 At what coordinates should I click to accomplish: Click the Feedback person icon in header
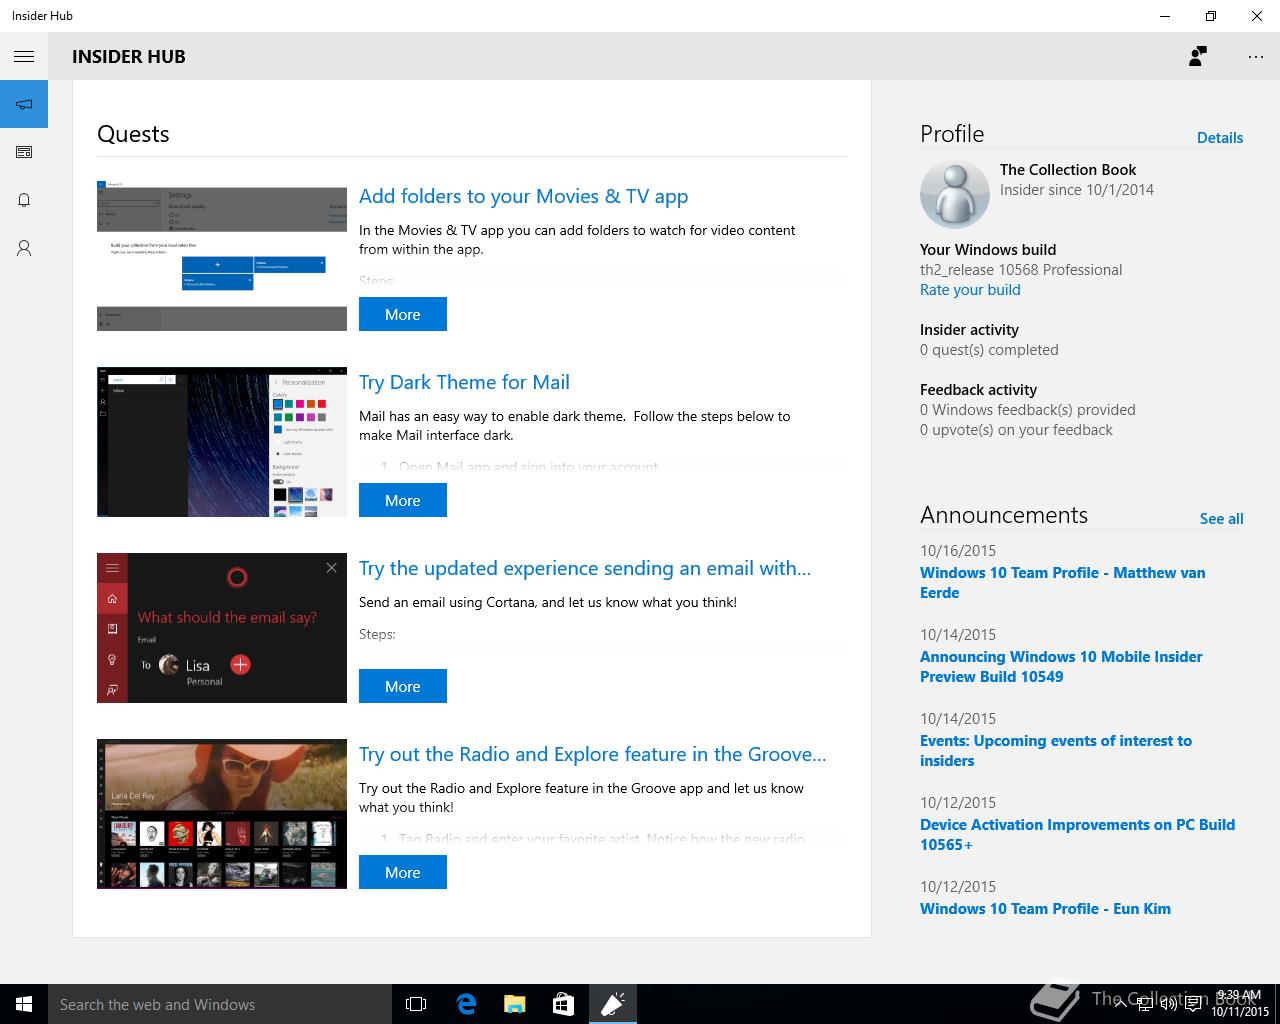(1197, 57)
